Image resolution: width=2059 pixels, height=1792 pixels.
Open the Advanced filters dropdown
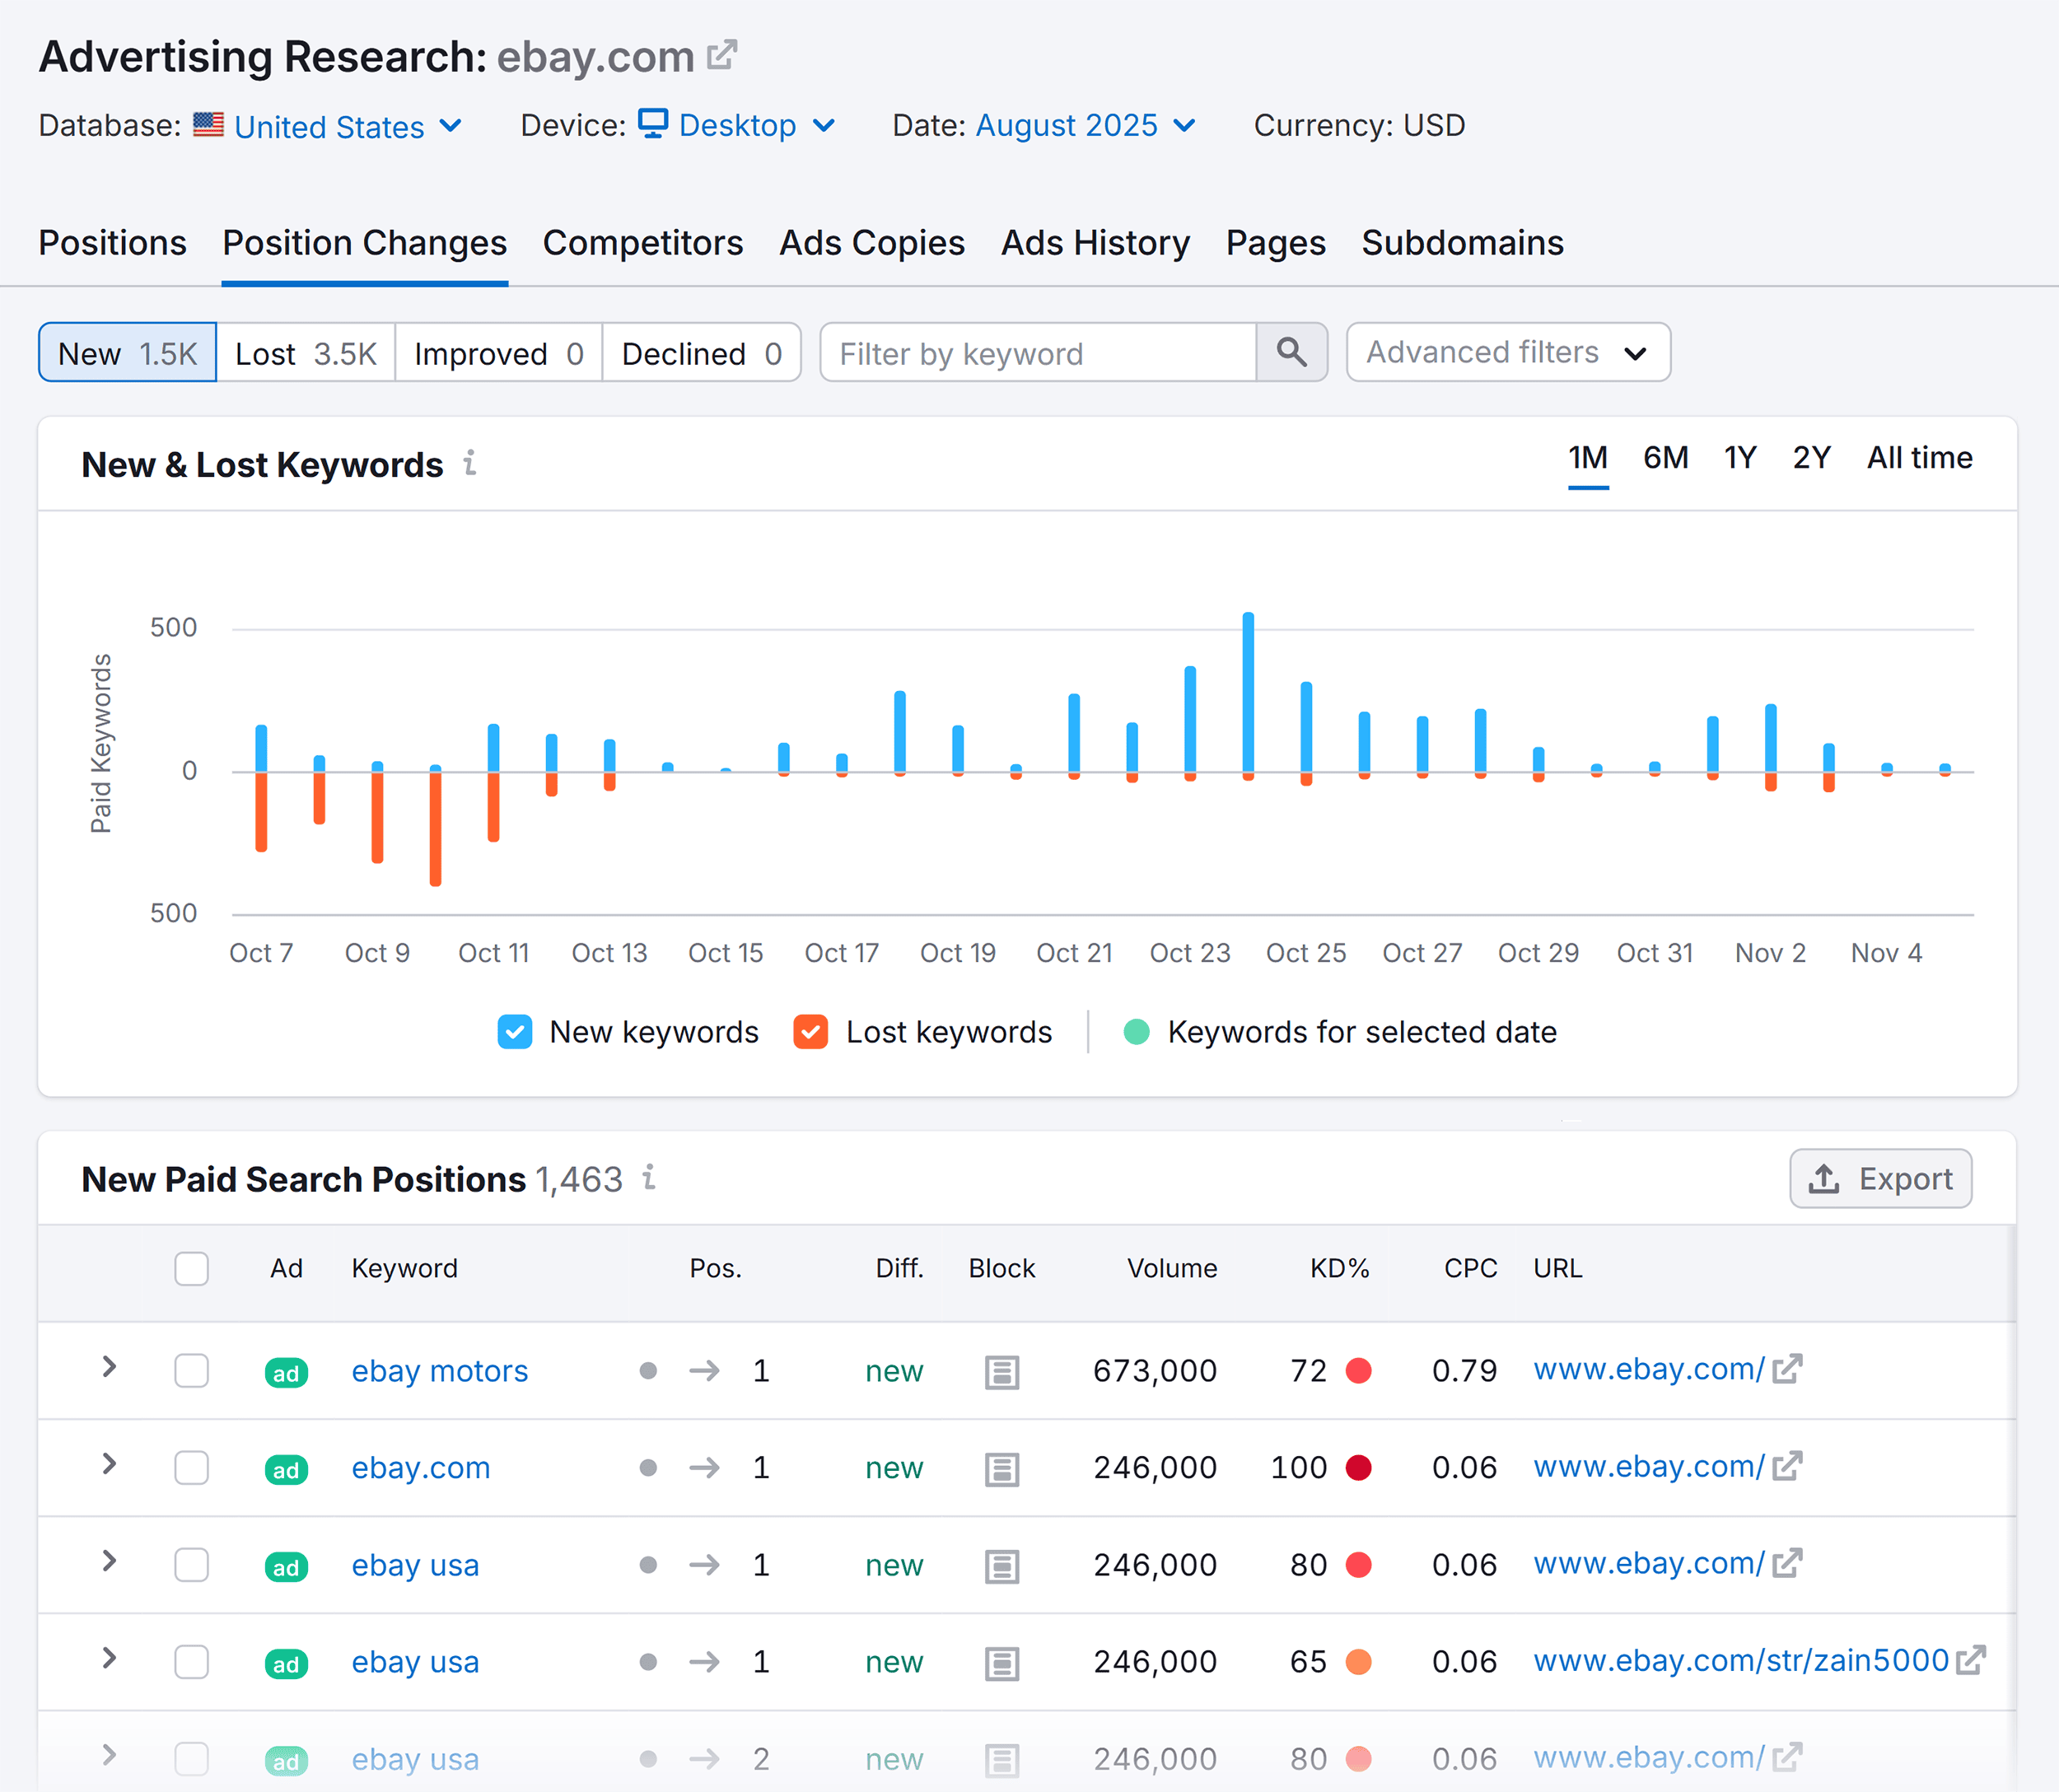(1506, 352)
